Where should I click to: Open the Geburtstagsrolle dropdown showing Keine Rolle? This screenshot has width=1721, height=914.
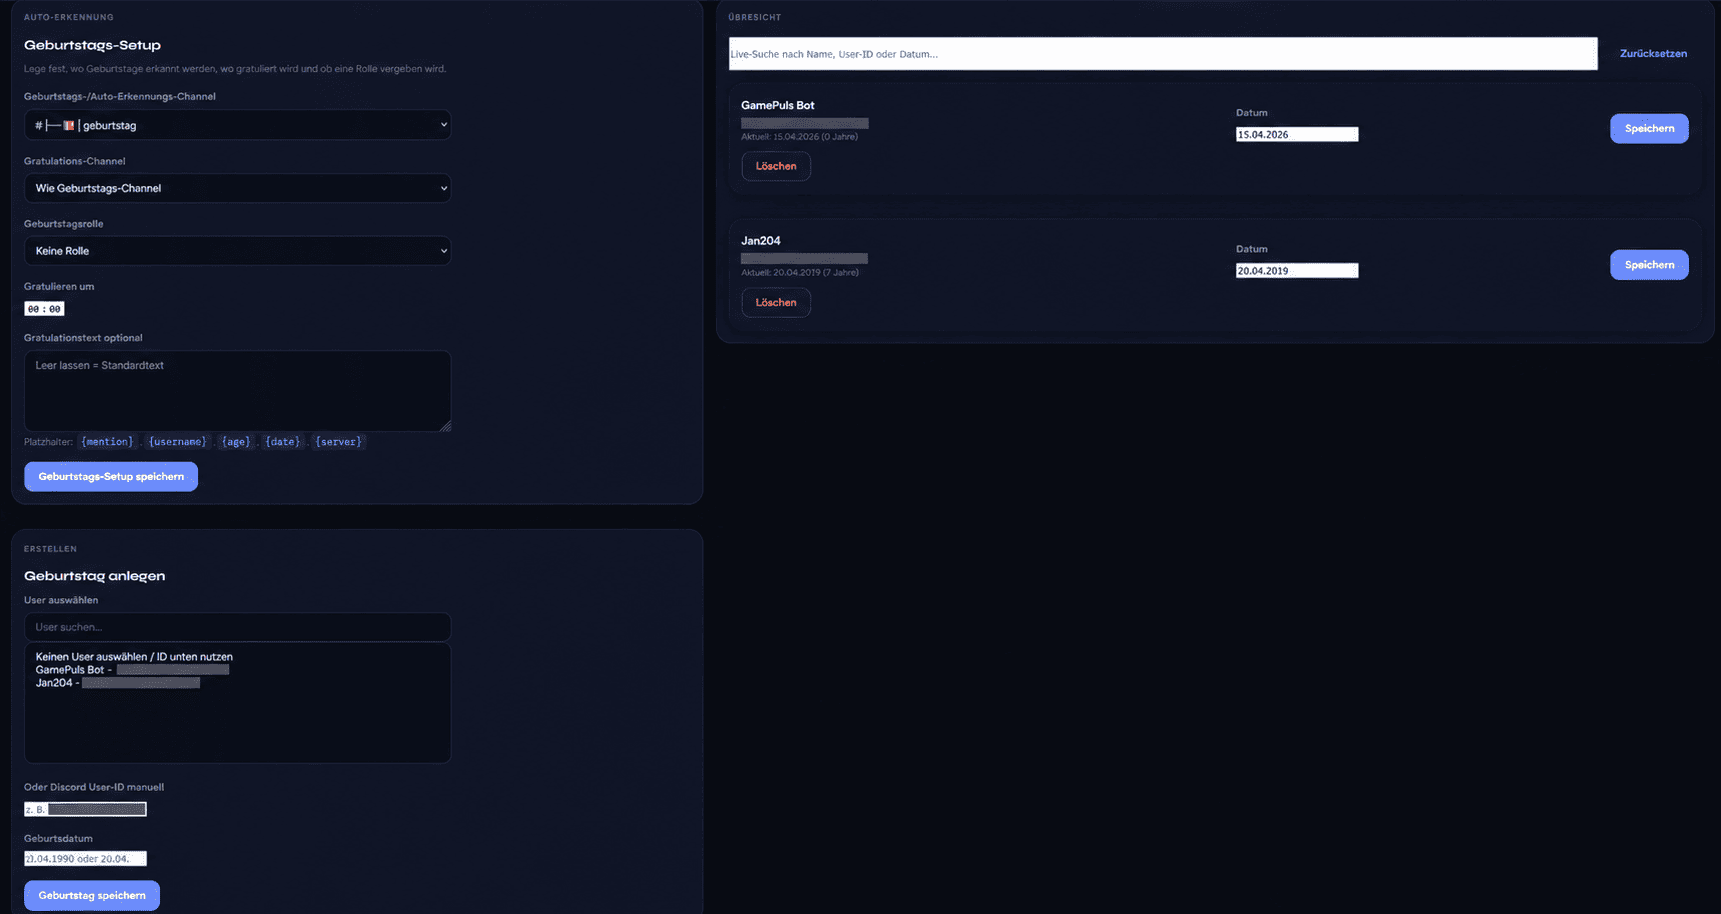click(237, 251)
